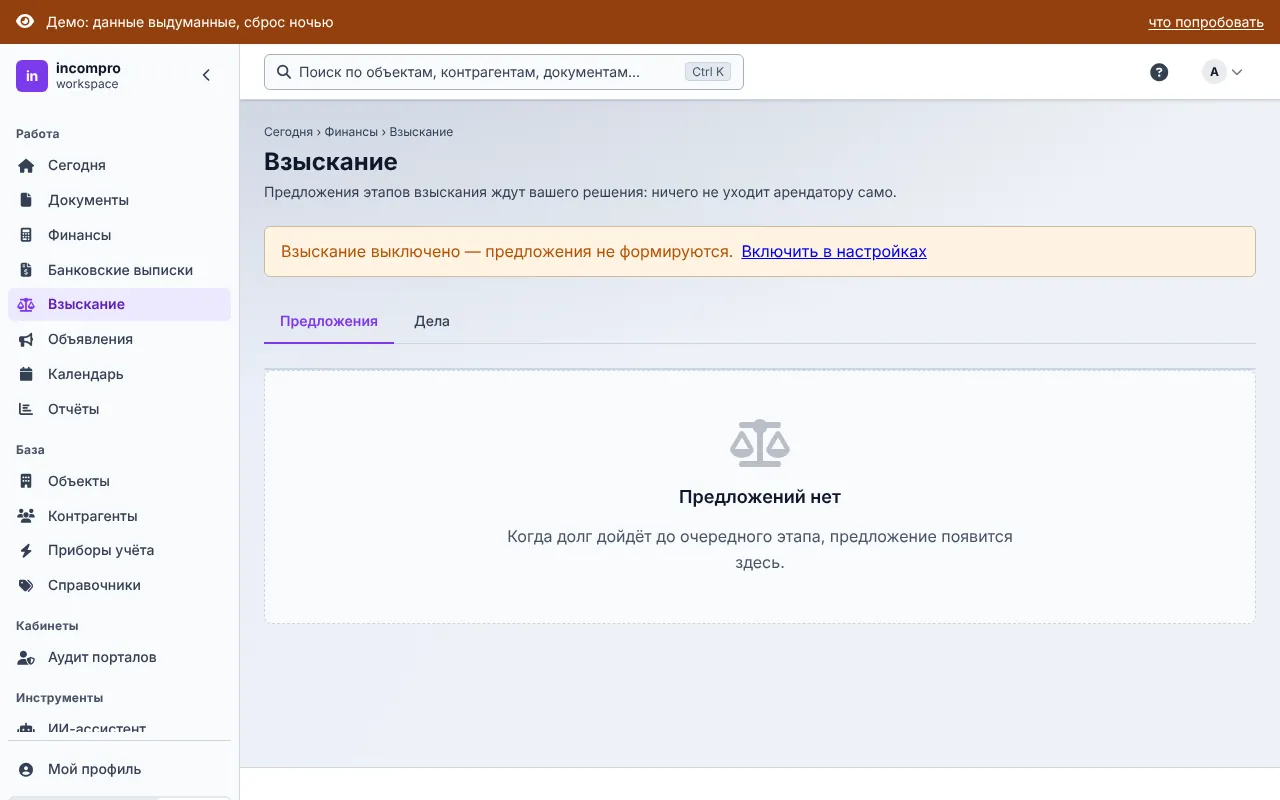Click the Финансы breadcrumb link
Image resolution: width=1280 pixels, height=800 pixels.
pyautogui.click(x=351, y=132)
